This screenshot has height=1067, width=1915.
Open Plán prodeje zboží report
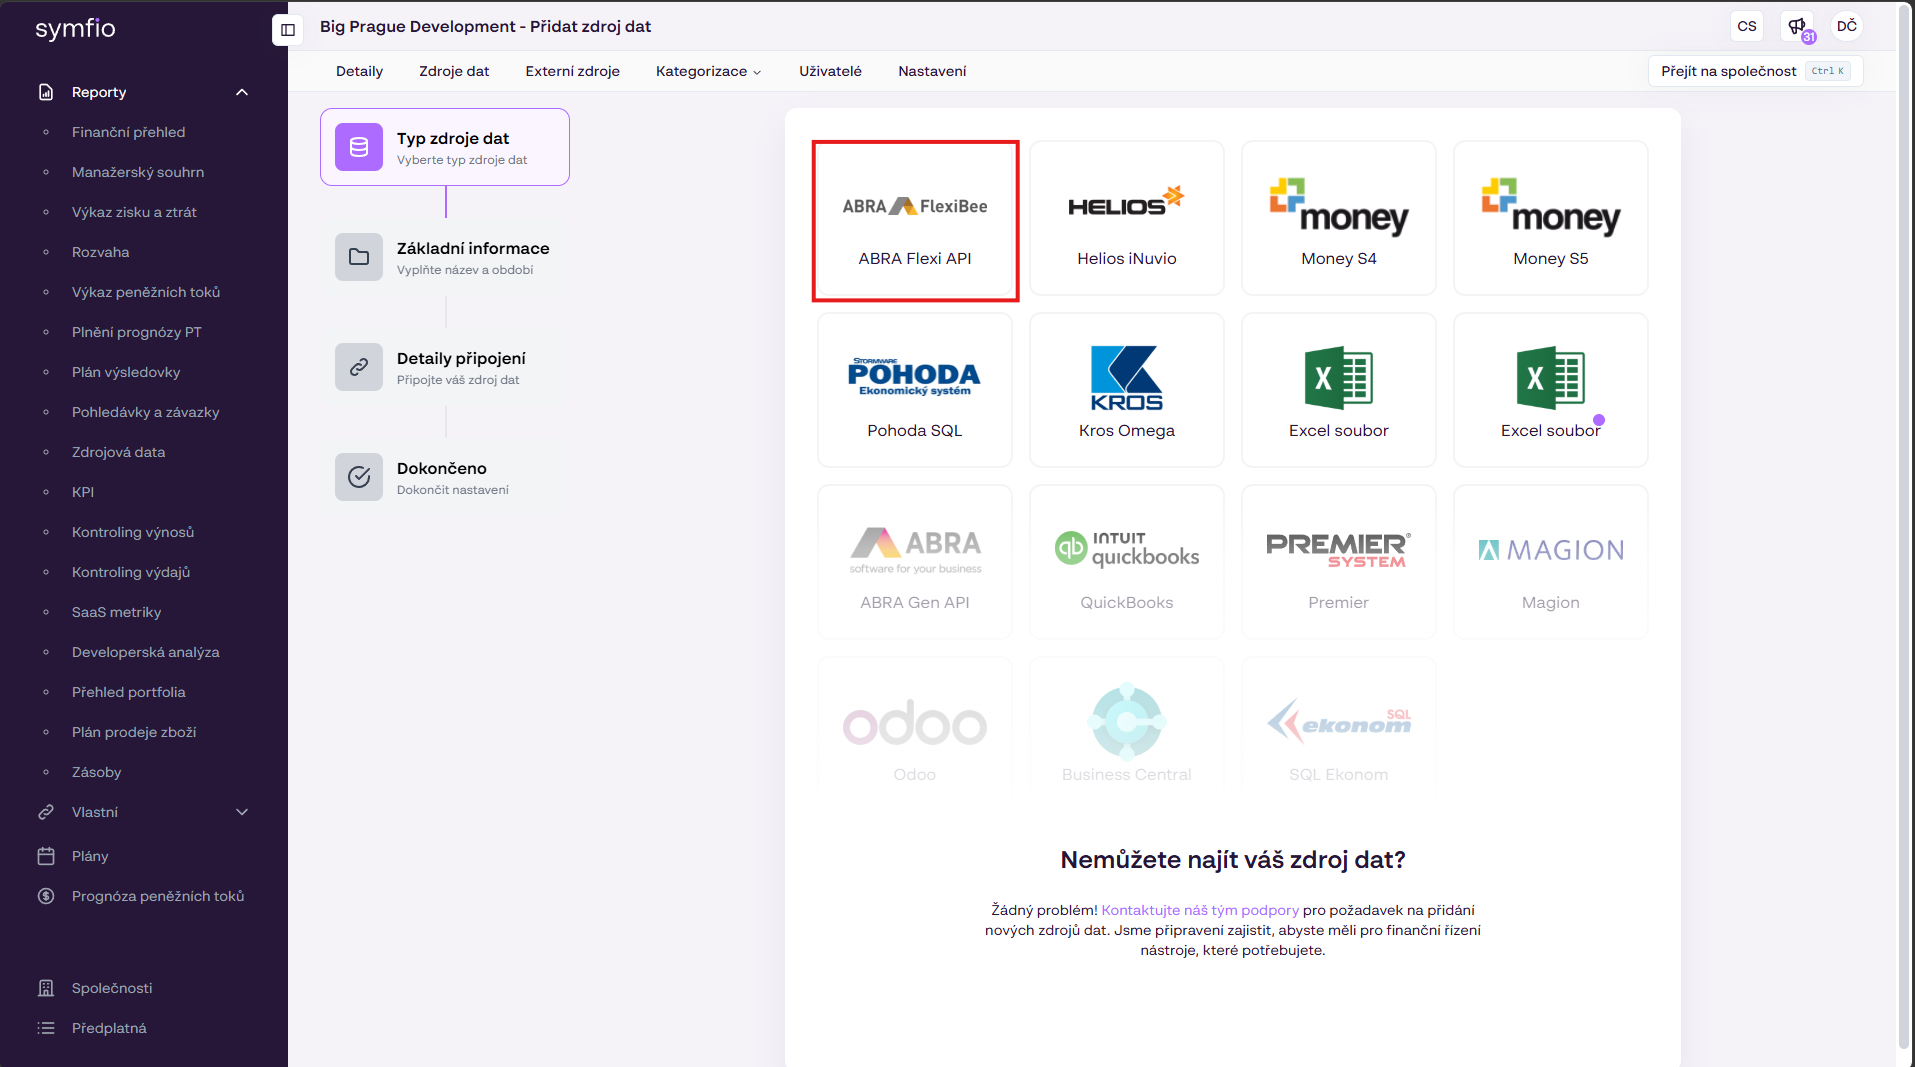(x=134, y=732)
